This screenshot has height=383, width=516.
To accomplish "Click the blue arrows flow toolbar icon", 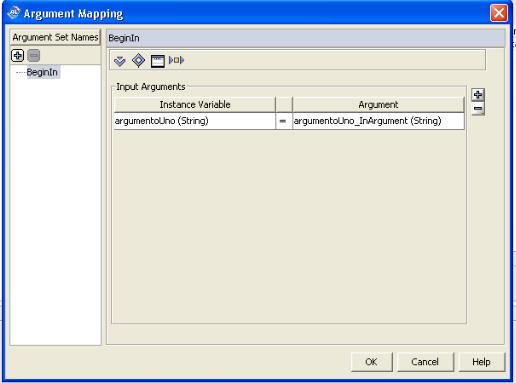I will click(176, 60).
